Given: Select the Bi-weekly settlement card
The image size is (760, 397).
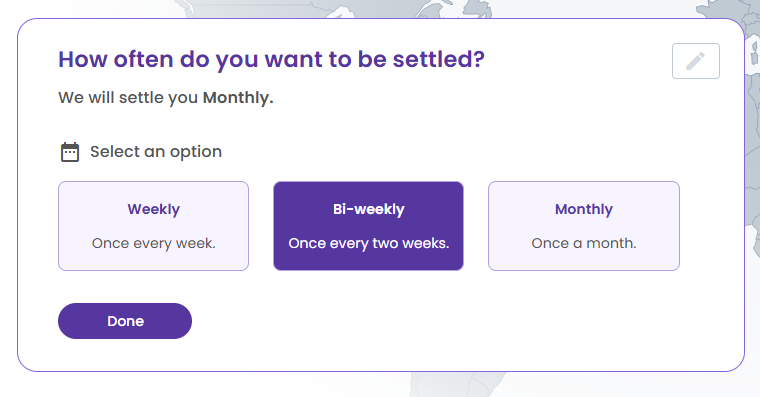Looking at the screenshot, I should 368,226.
